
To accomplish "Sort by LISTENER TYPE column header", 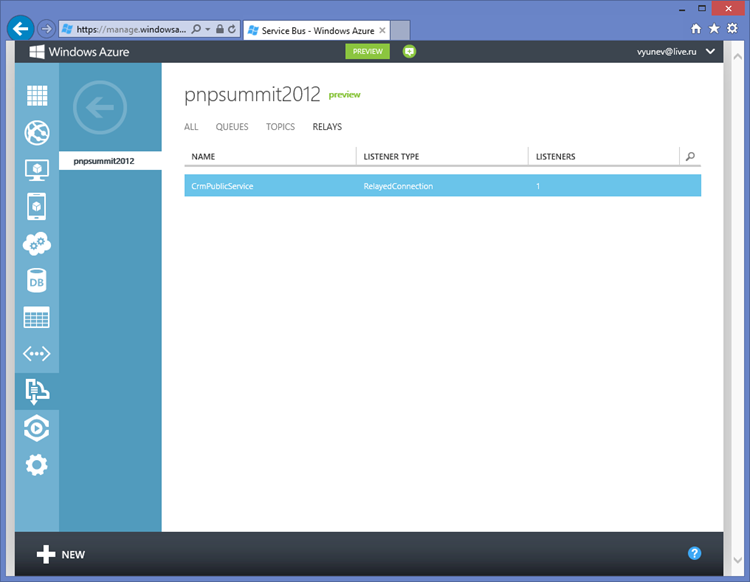I will pos(391,156).
